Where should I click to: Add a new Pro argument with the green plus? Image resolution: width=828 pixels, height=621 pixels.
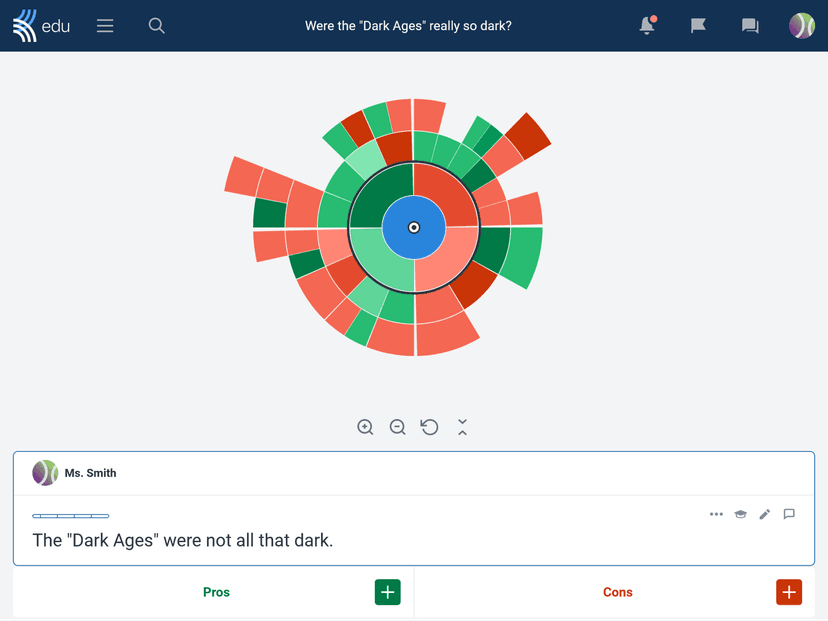tap(387, 592)
